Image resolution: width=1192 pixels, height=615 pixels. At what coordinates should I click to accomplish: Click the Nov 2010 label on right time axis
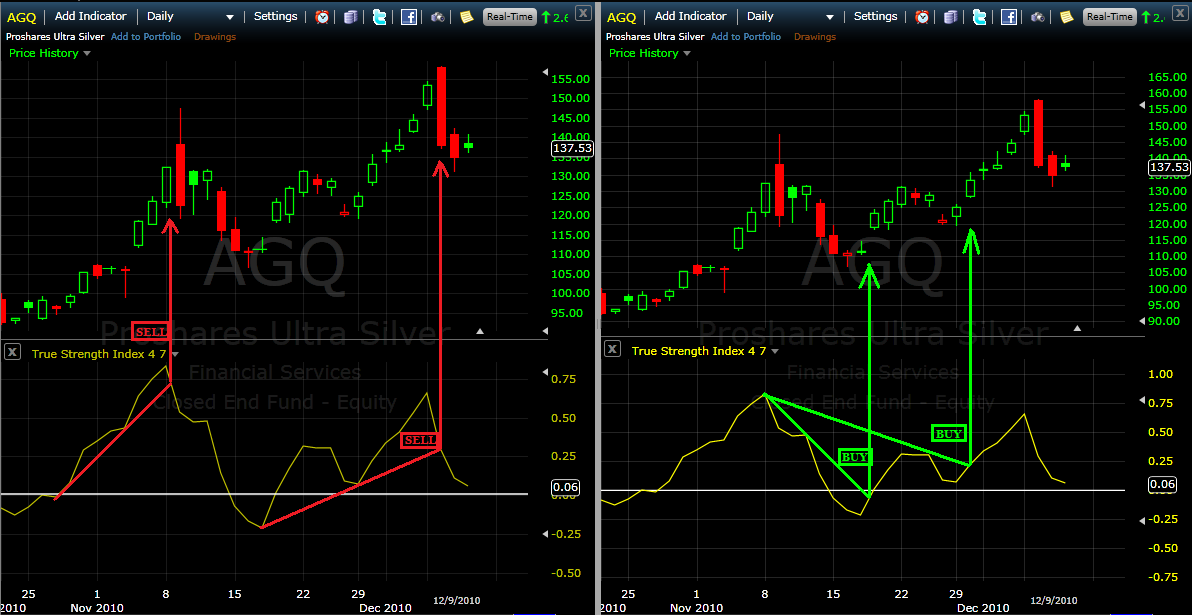(x=696, y=608)
